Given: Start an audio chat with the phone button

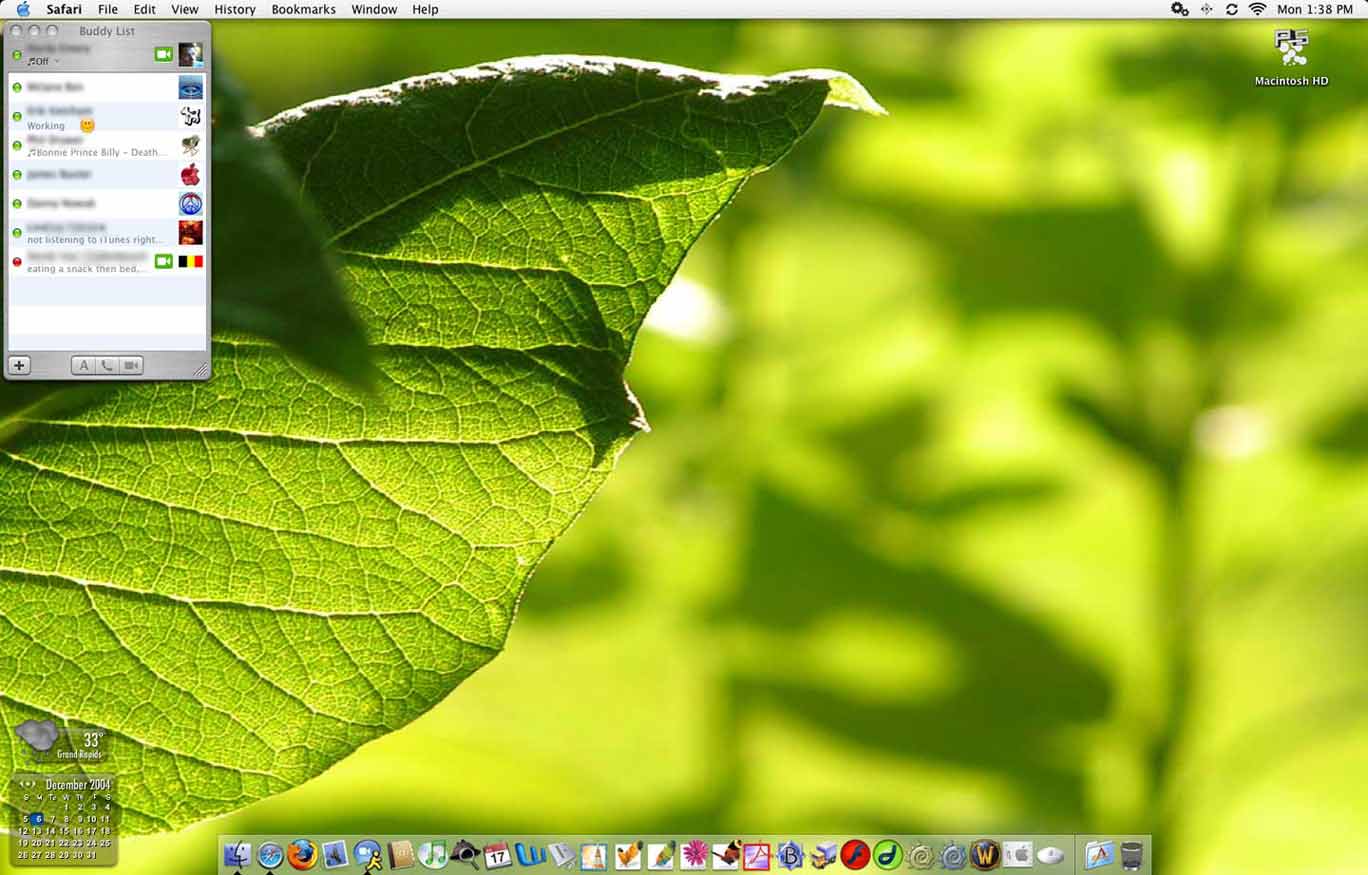Looking at the screenshot, I should pos(108,365).
